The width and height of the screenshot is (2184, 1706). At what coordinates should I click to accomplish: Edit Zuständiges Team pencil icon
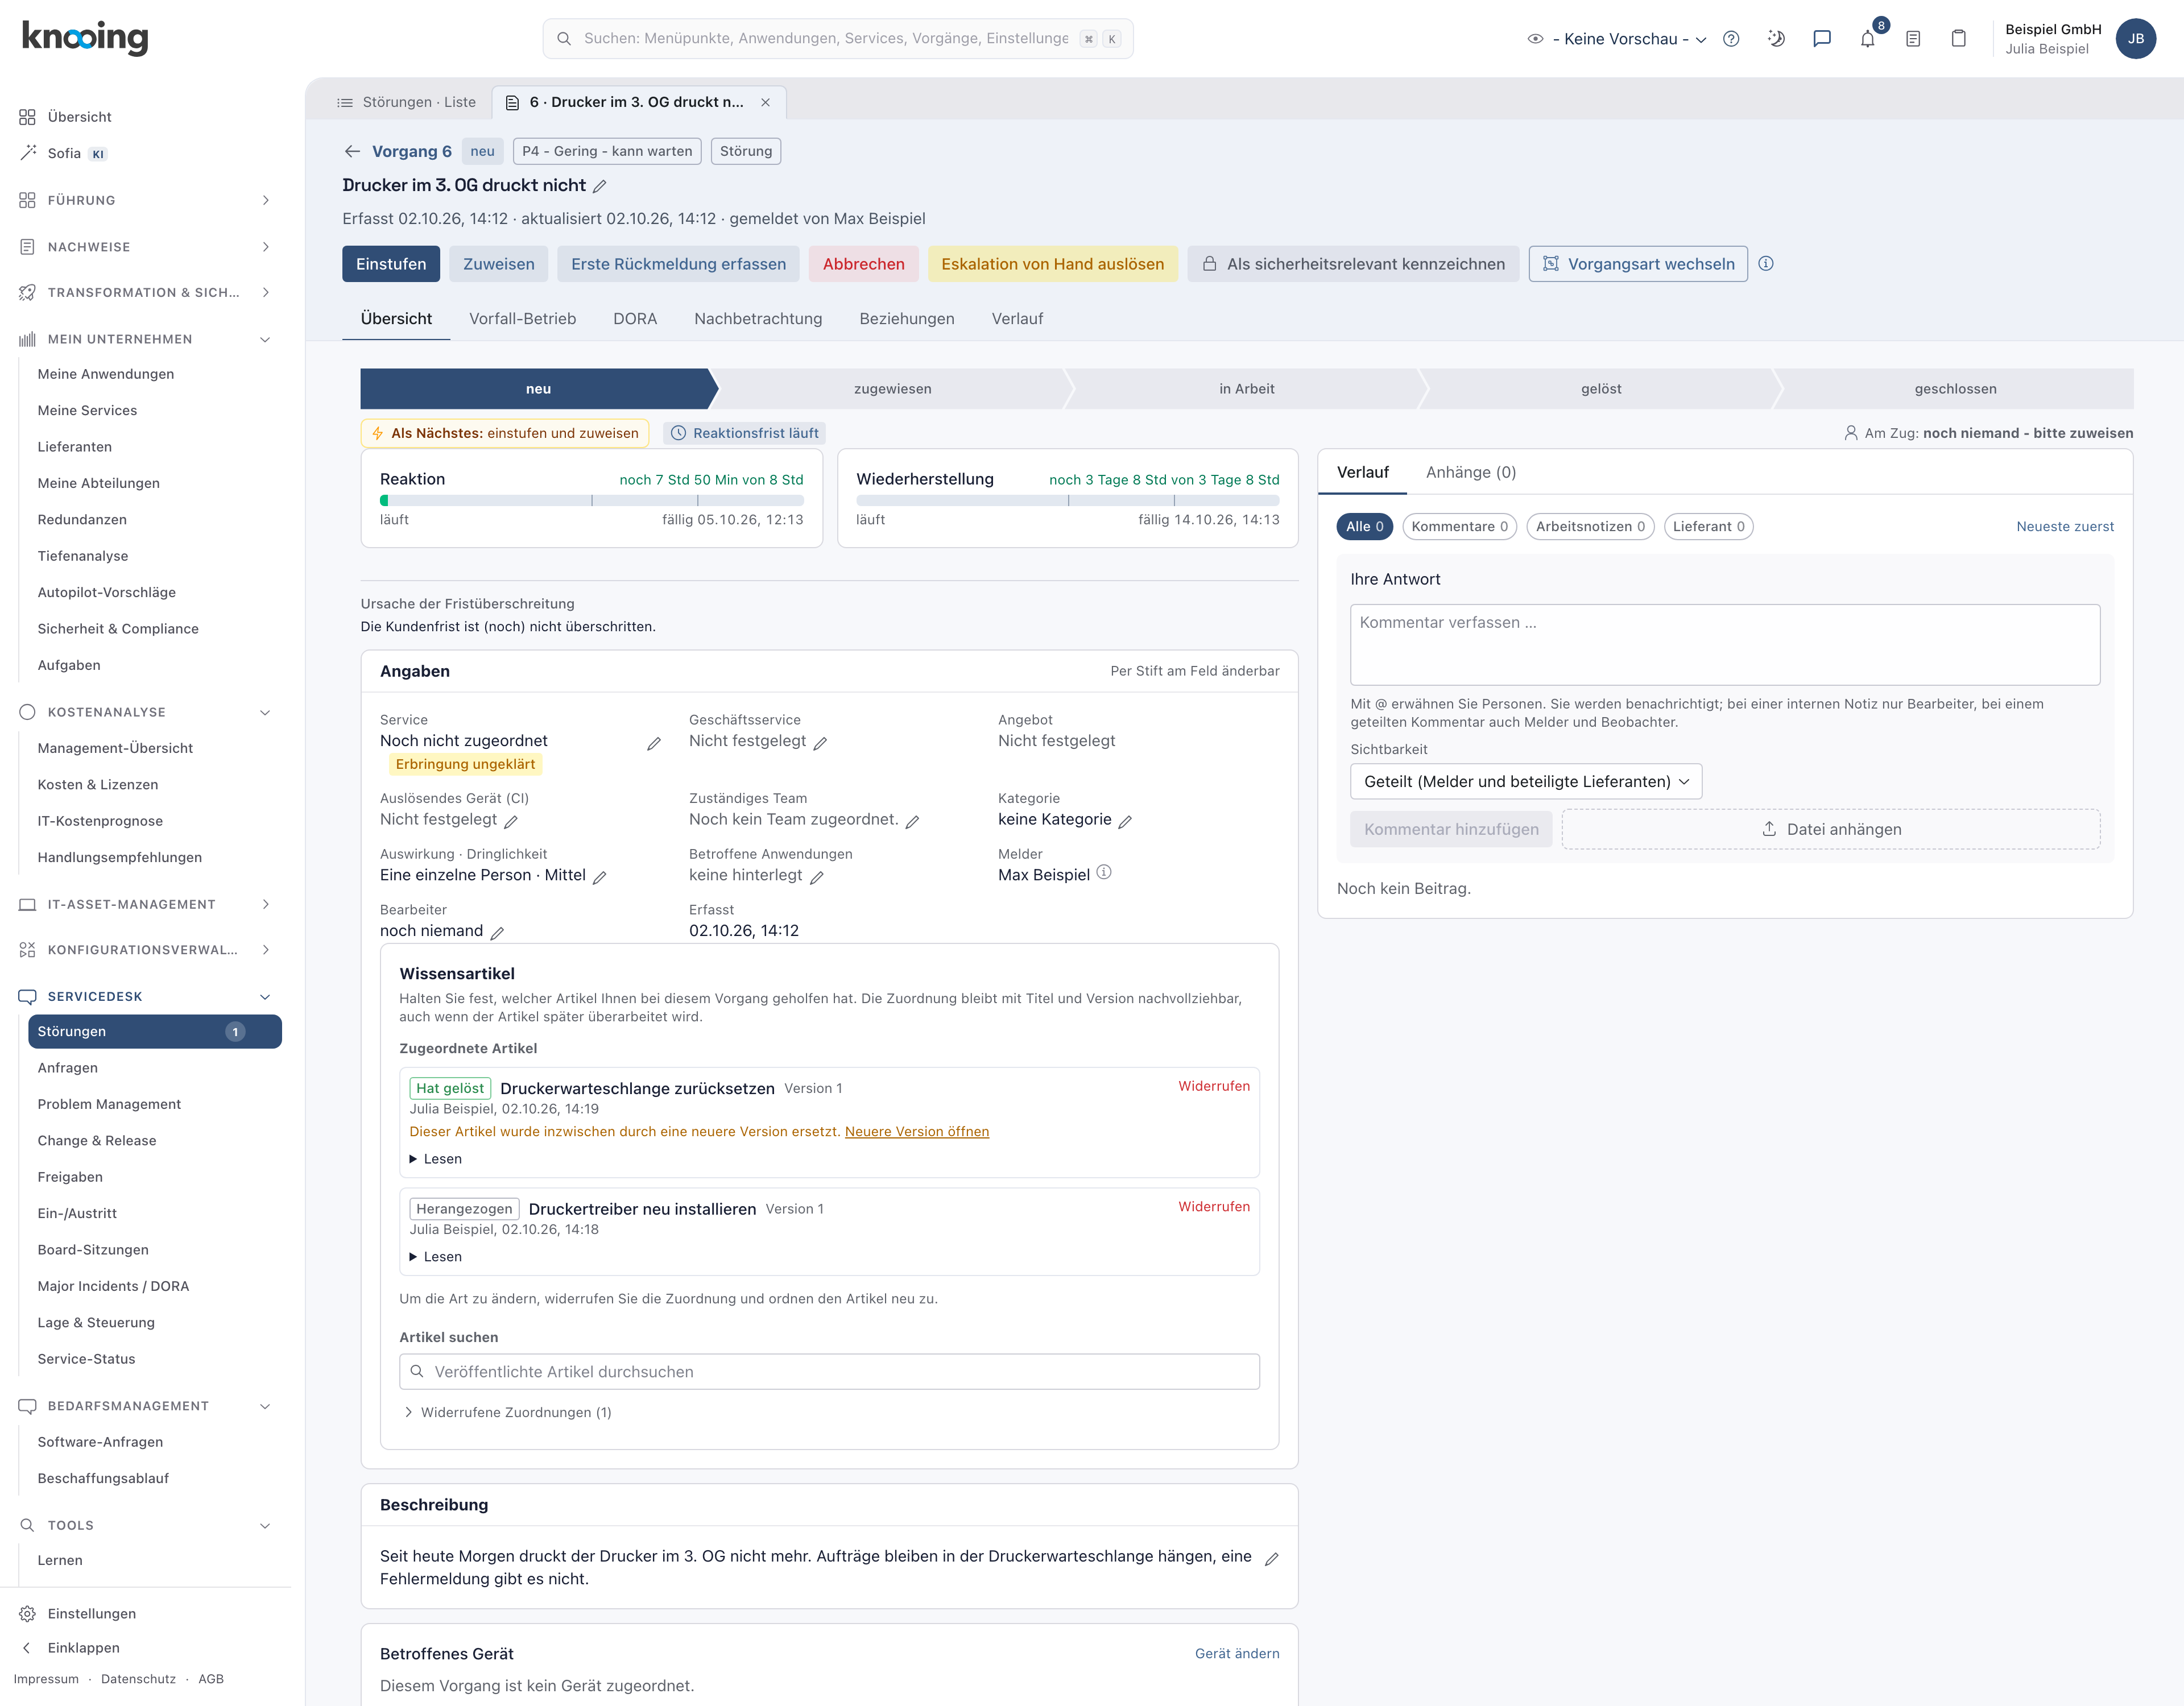click(912, 821)
